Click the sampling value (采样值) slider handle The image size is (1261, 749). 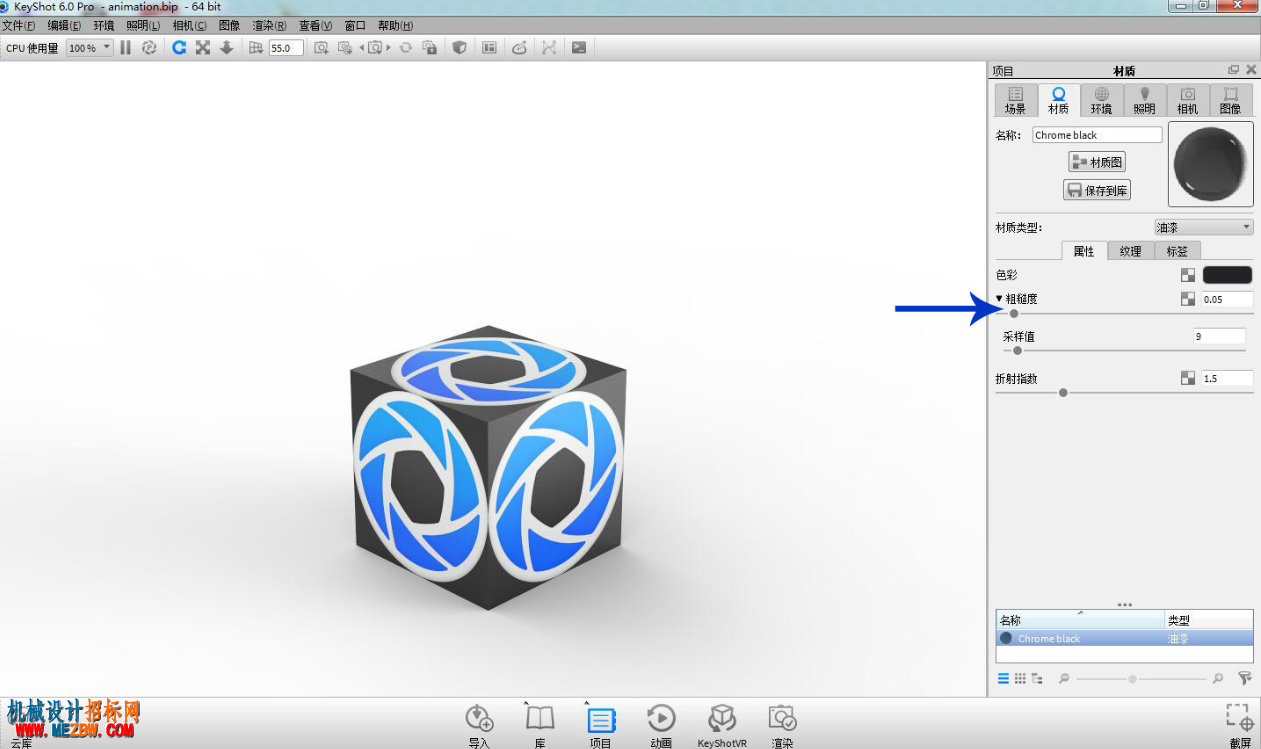[1018, 351]
